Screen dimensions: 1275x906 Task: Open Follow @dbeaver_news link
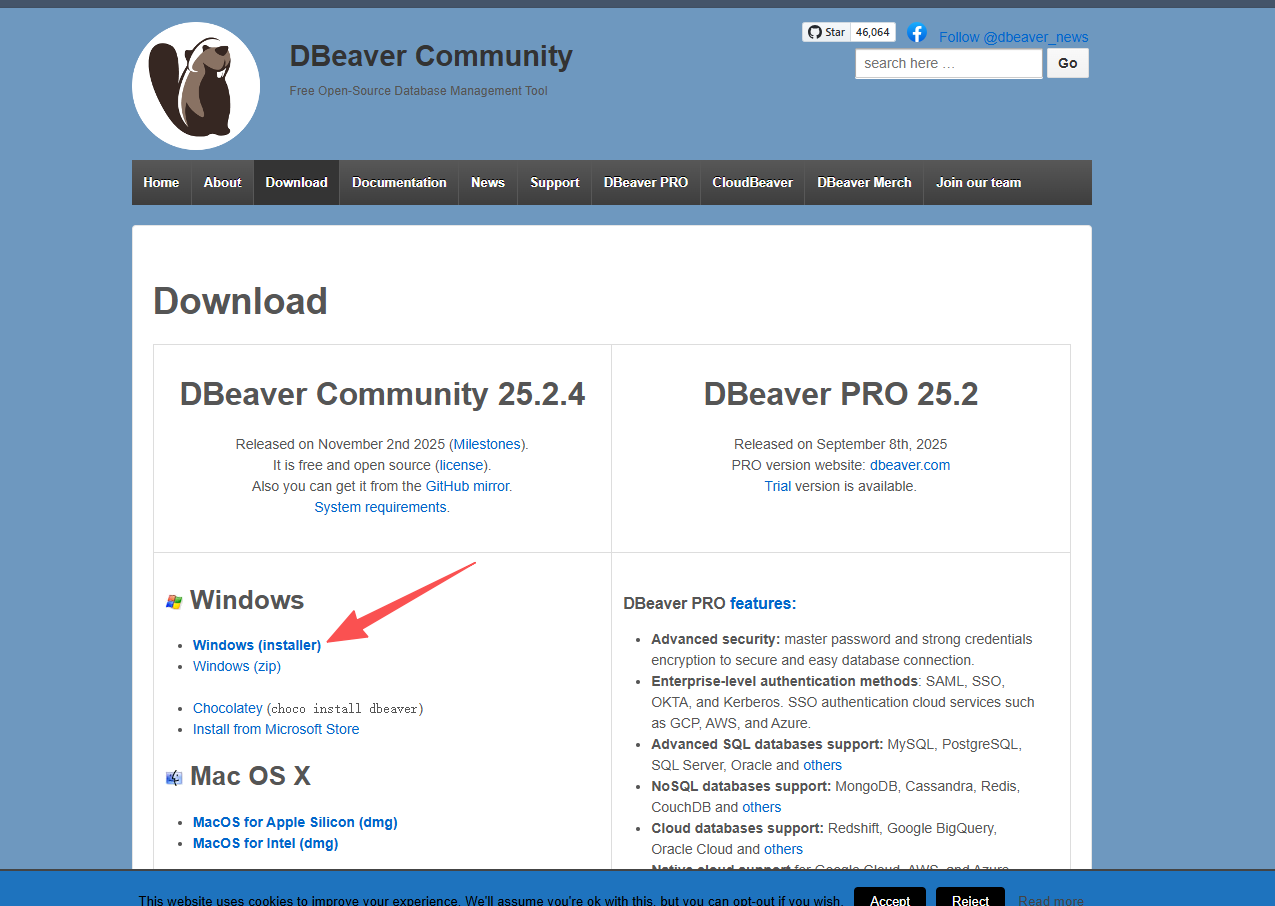click(1013, 37)
